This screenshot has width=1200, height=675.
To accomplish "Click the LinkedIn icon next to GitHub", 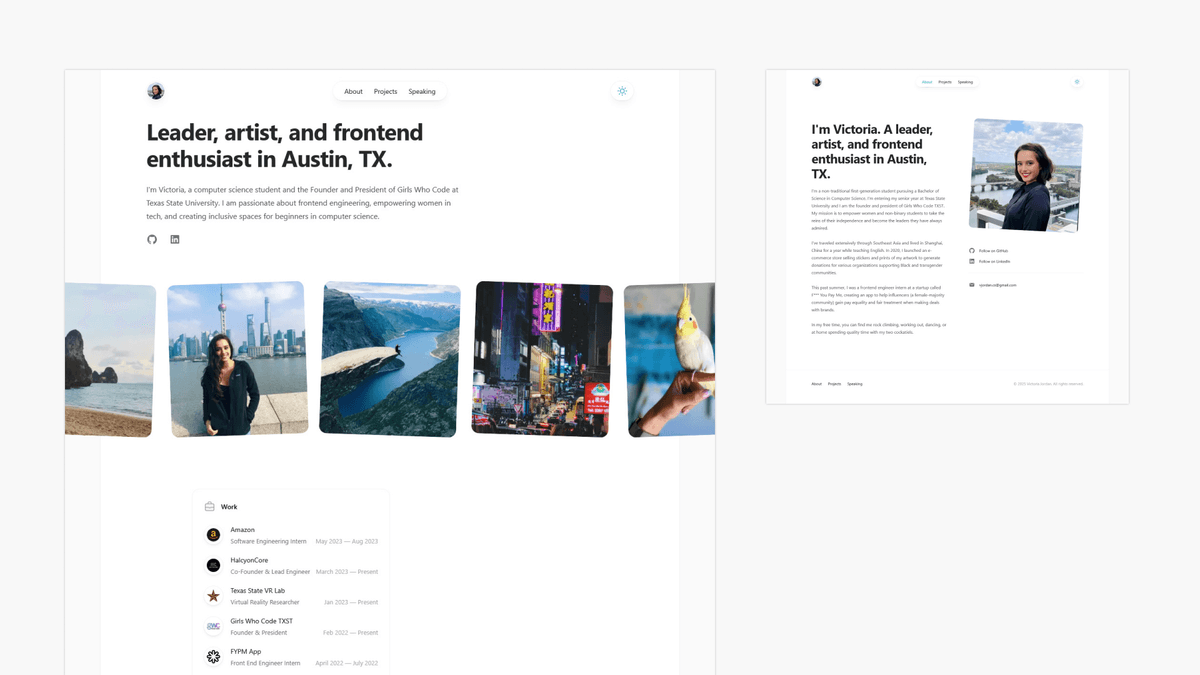I will (x=174, y=239).
